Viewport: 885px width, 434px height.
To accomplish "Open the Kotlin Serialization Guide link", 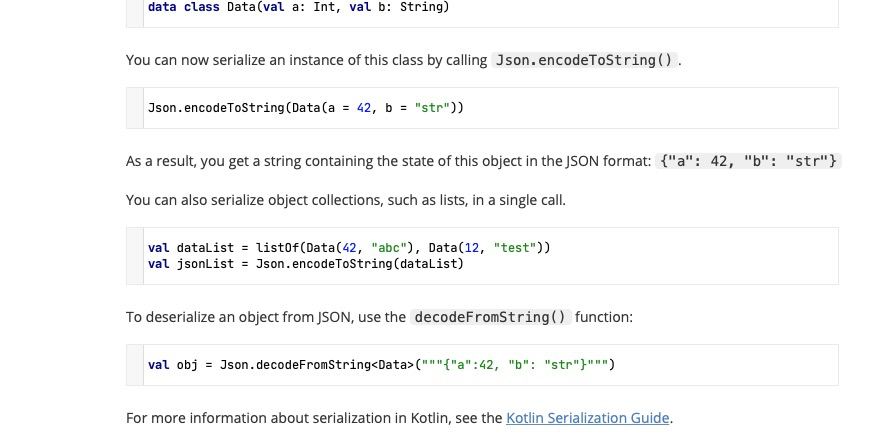I will pos(588,418).
